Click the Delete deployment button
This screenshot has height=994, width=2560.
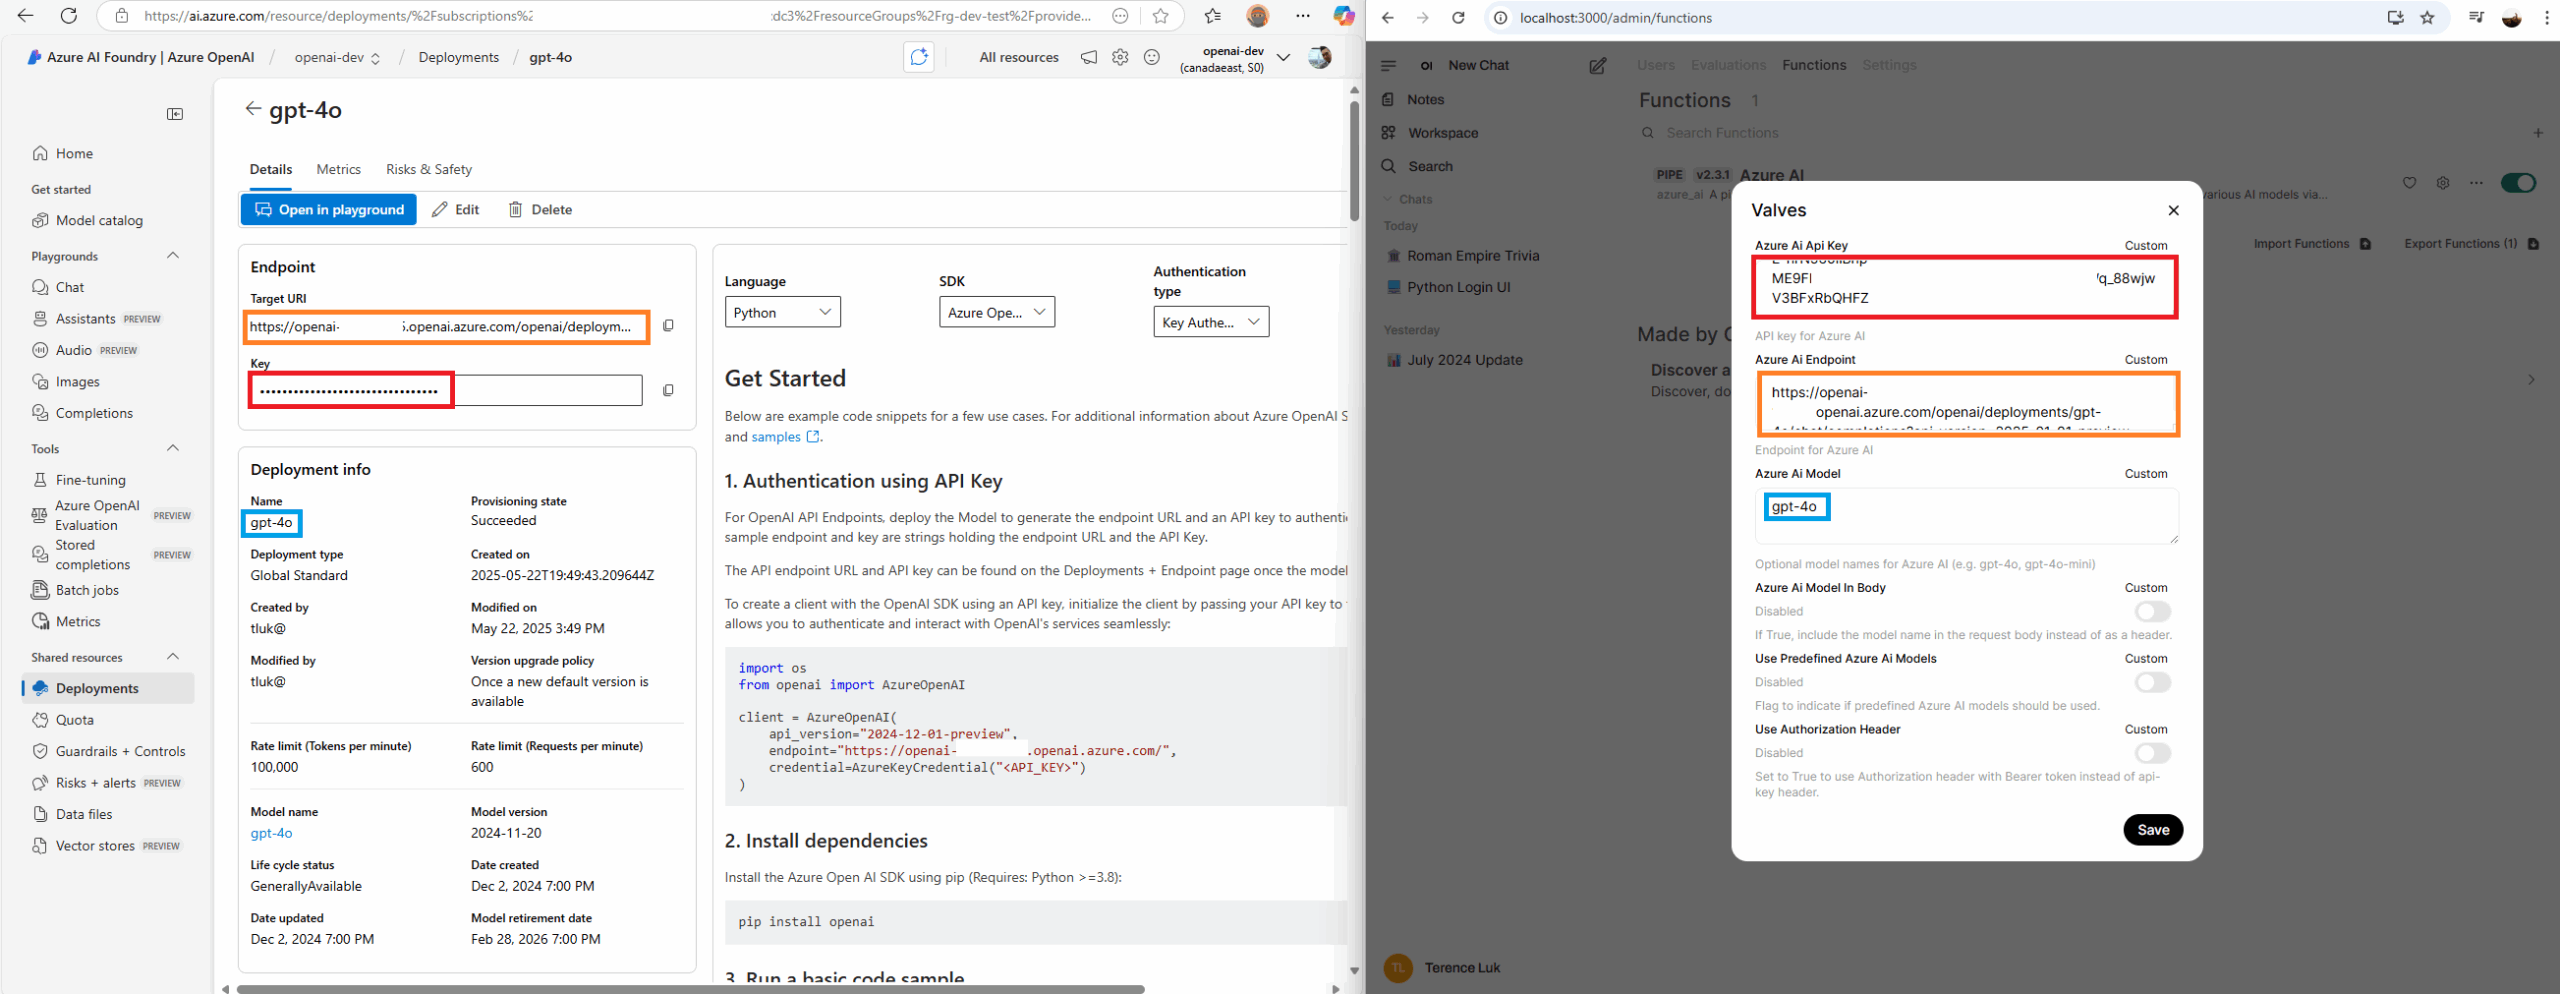(540, 209)
